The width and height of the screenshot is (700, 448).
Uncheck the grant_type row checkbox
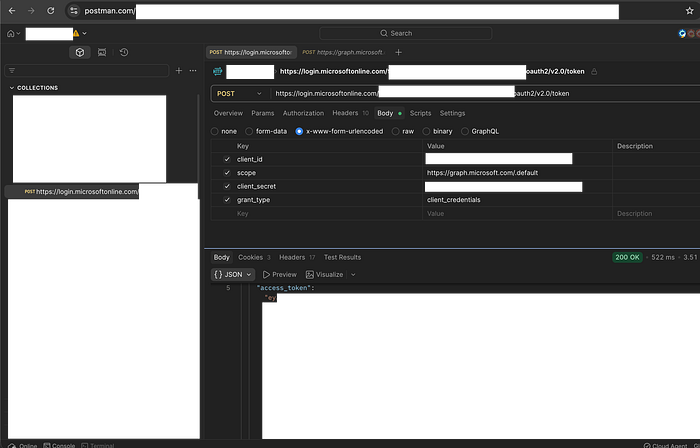(x=227, y=199)
